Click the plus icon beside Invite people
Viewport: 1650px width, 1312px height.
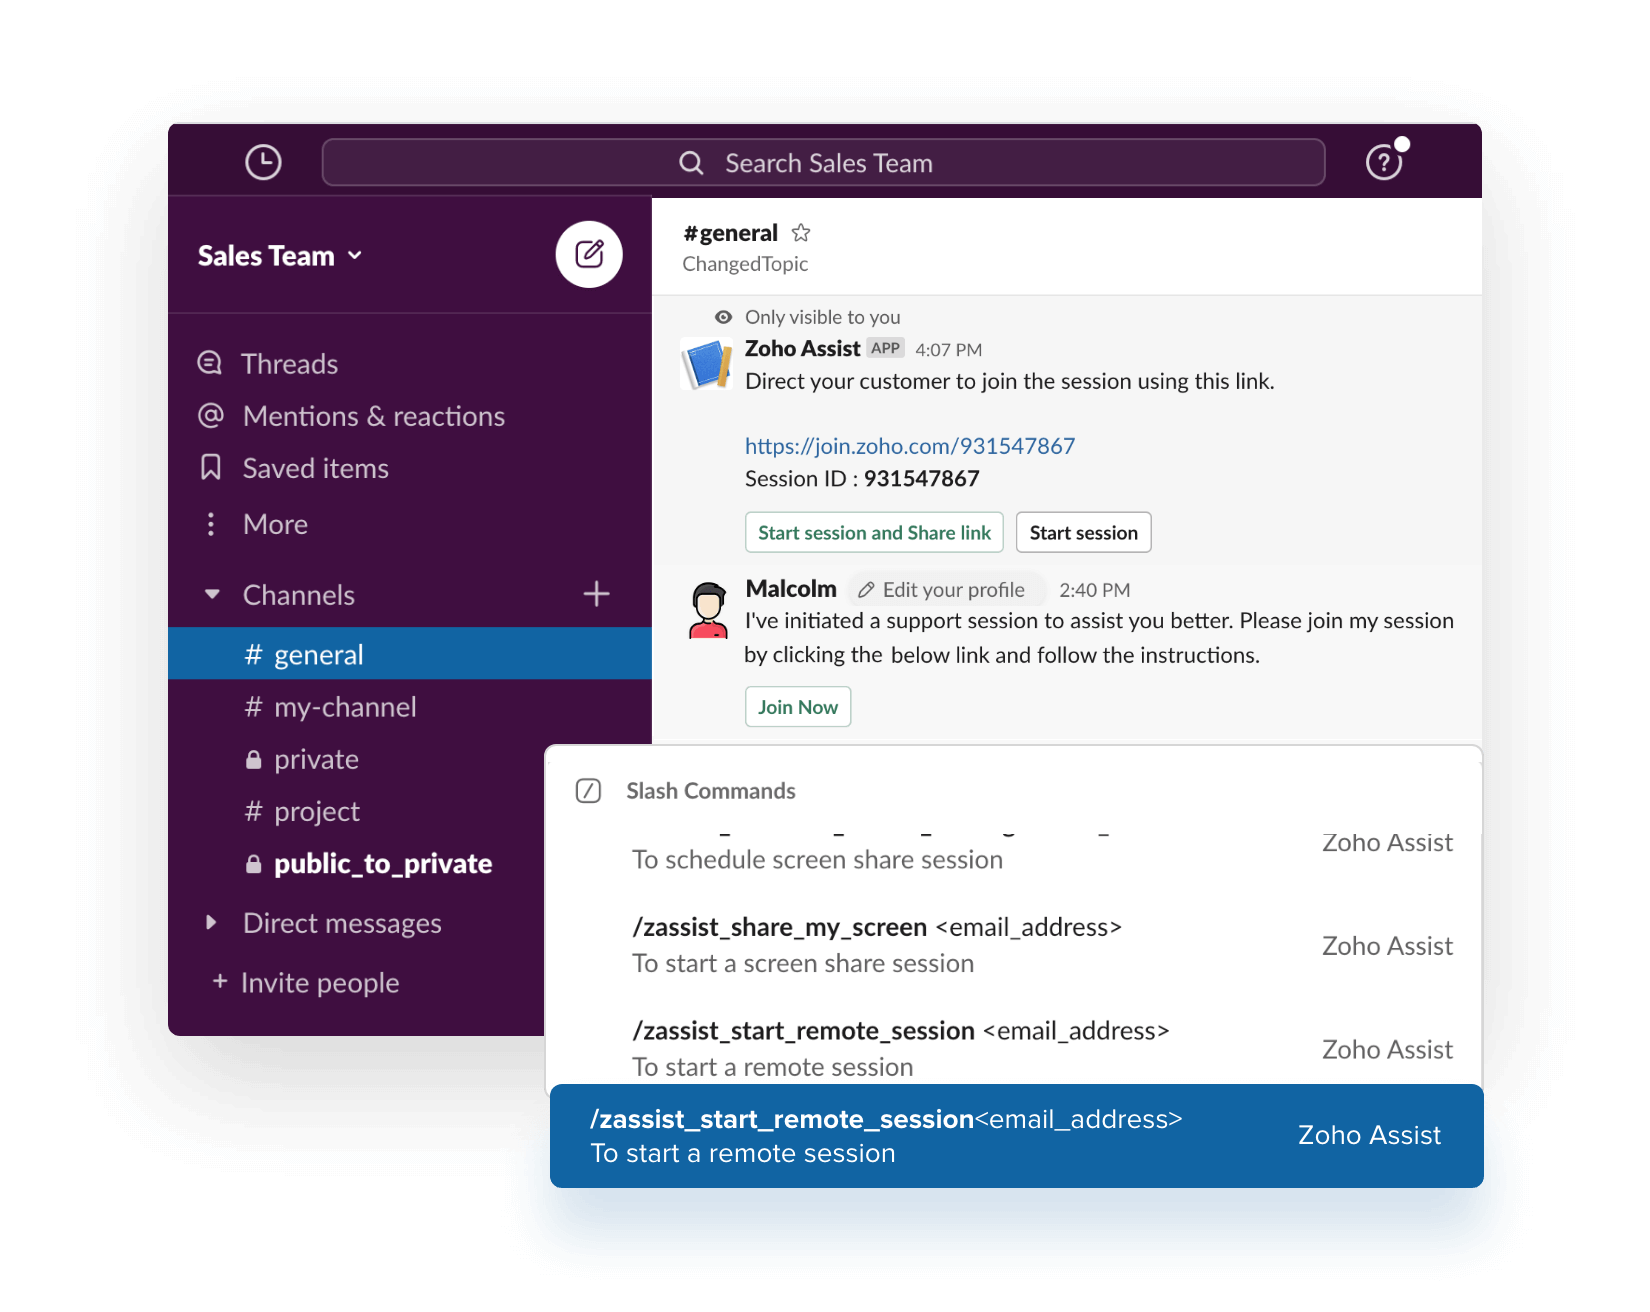(220, 982)
